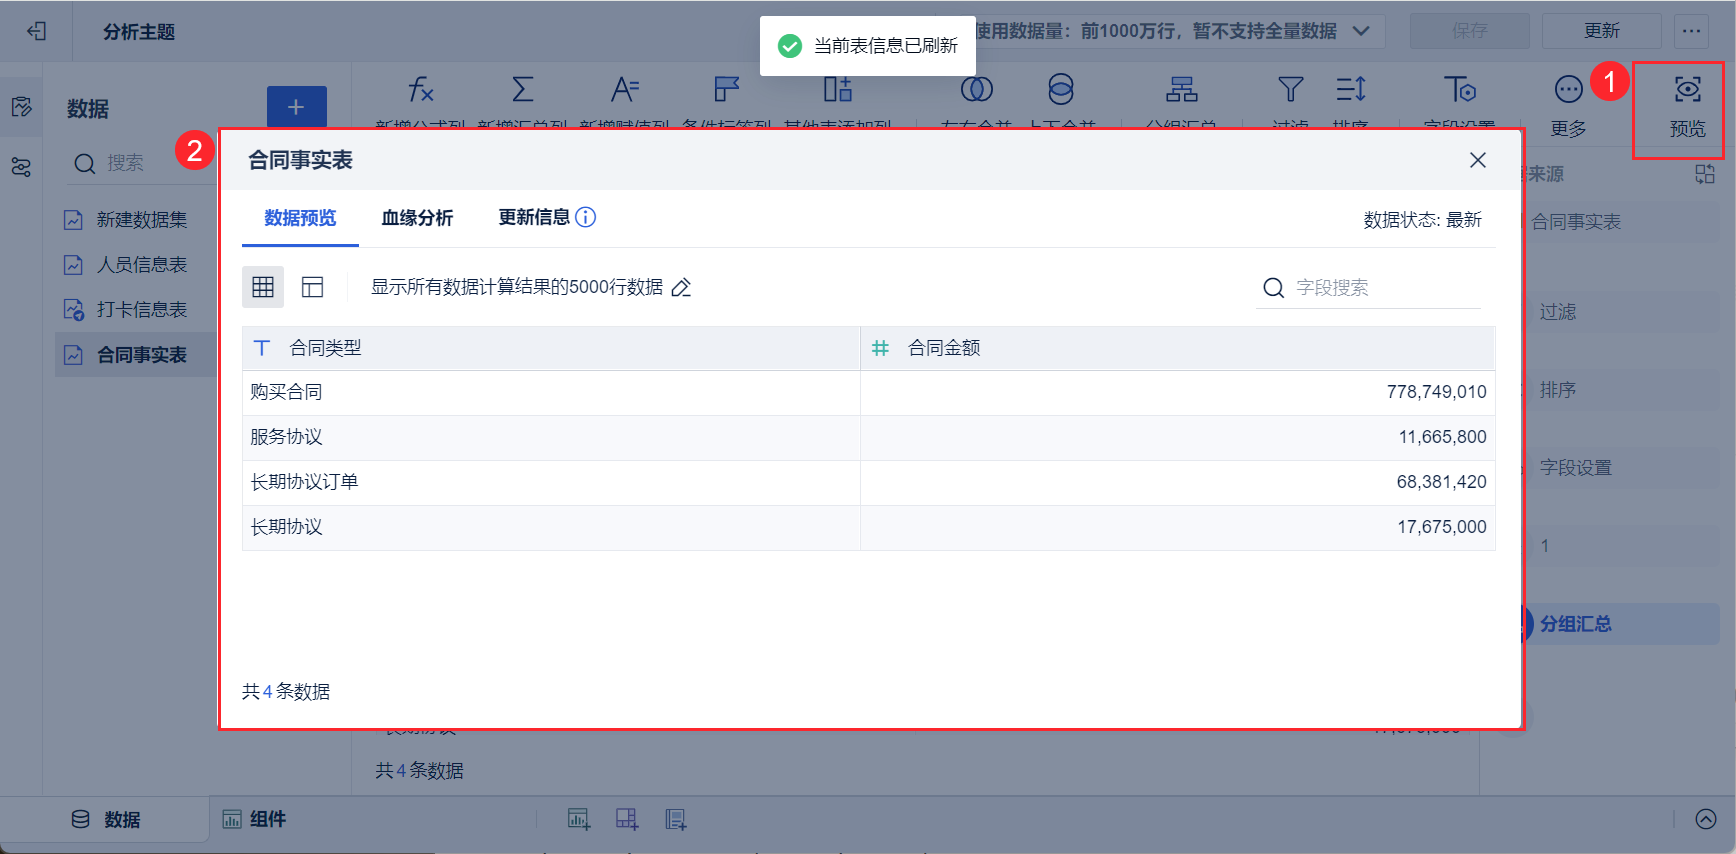Click the 过滤 funnel toolbar icon

1291,90
